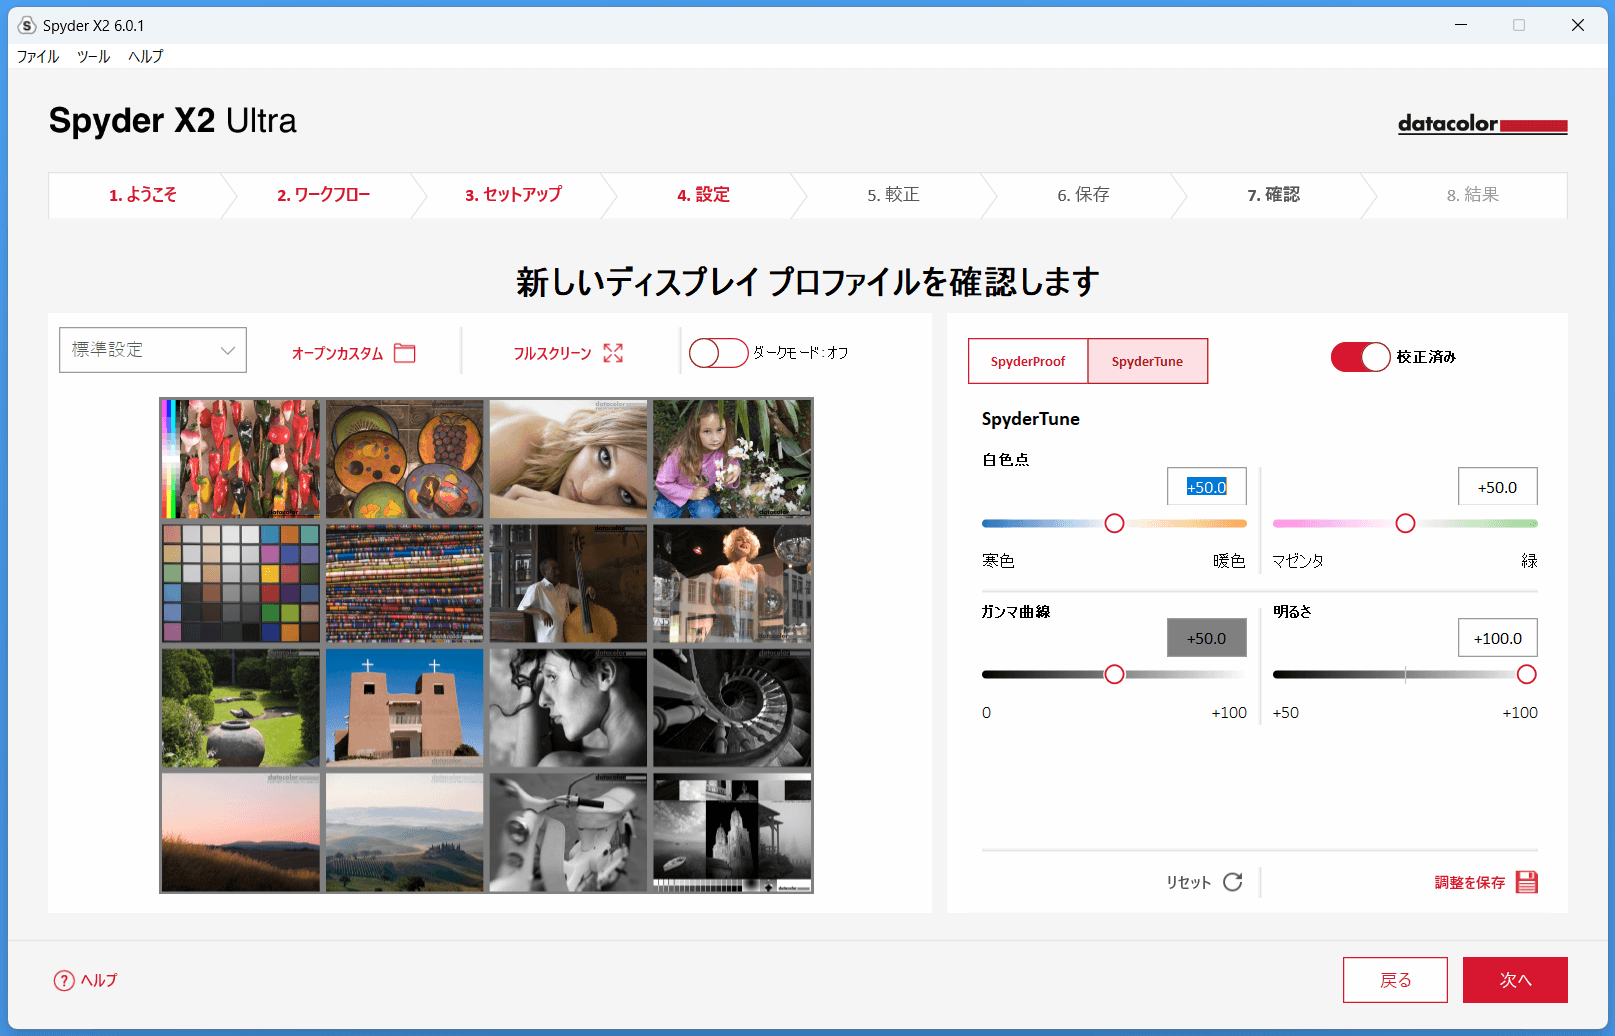This screenshot has height=1036, width=1615.
Task: Select the black-and-white woman portrait thumbnail
Action: coord(568,708)
